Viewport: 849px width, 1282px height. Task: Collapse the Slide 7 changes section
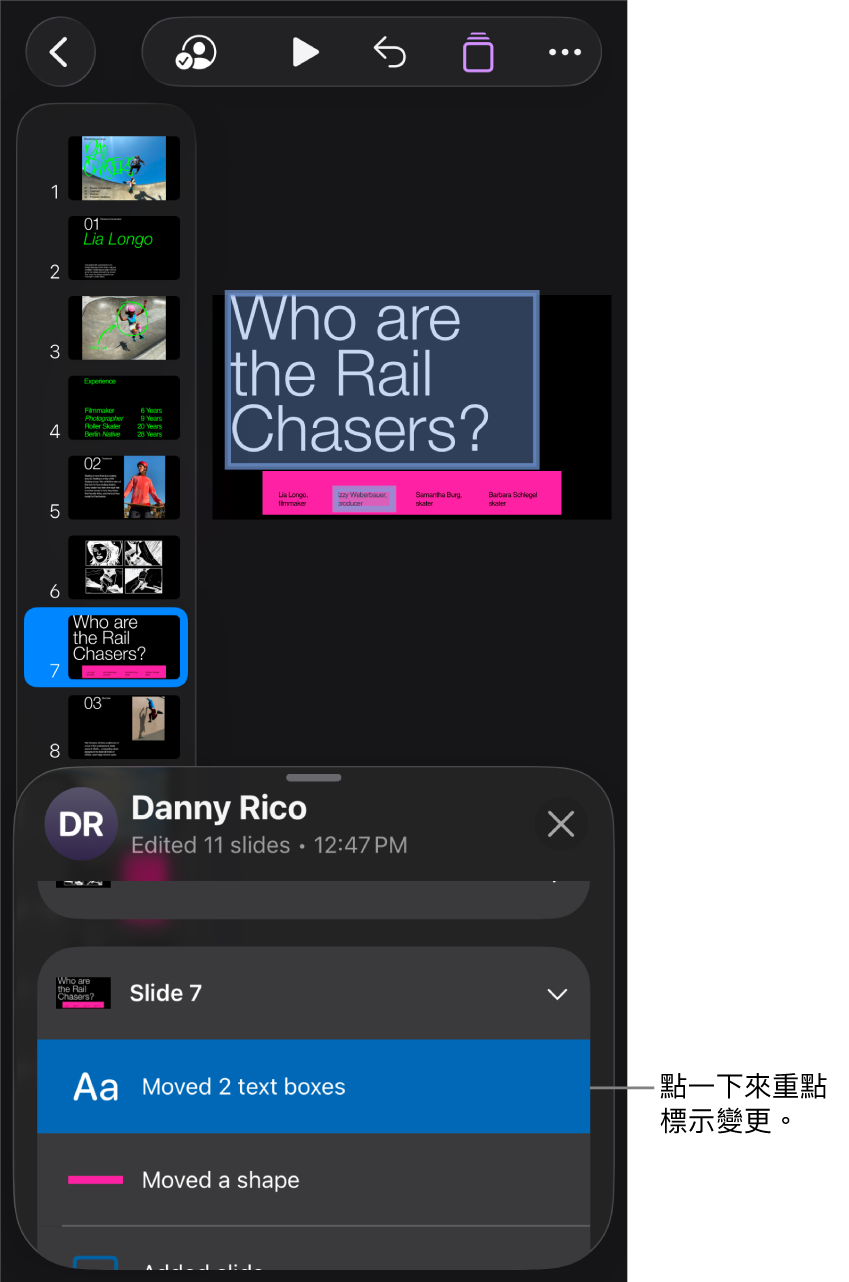(x=557, y=994)
